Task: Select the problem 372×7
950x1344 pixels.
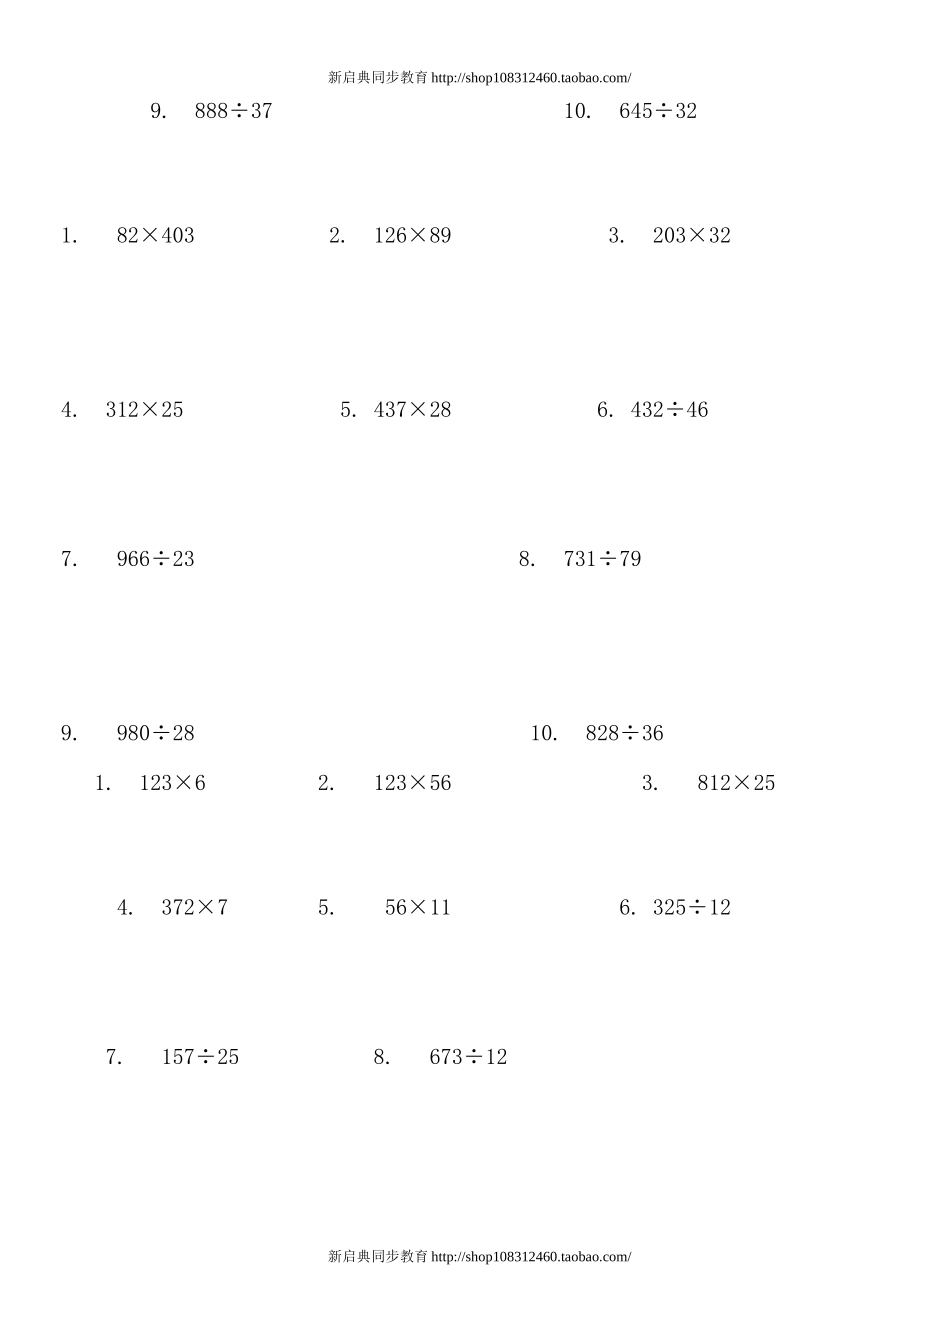Action: point(195,908)
